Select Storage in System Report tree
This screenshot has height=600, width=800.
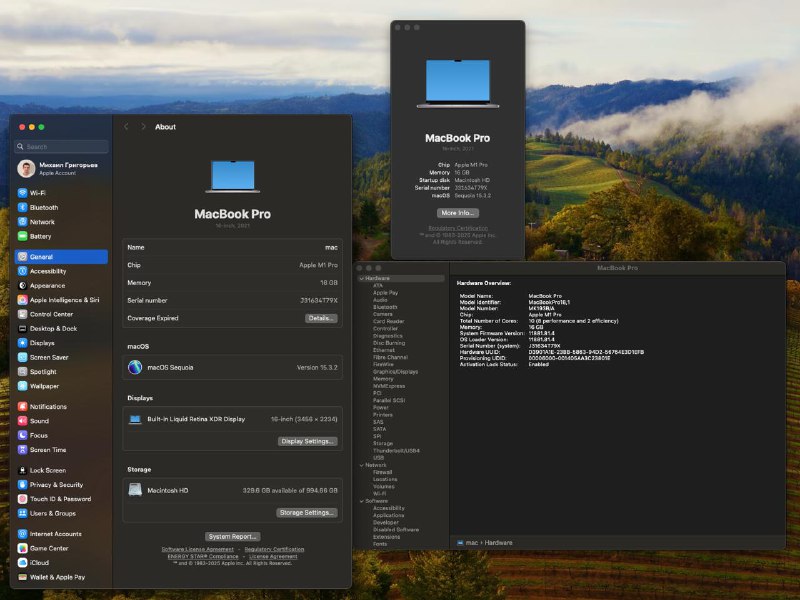click(382, 443)
